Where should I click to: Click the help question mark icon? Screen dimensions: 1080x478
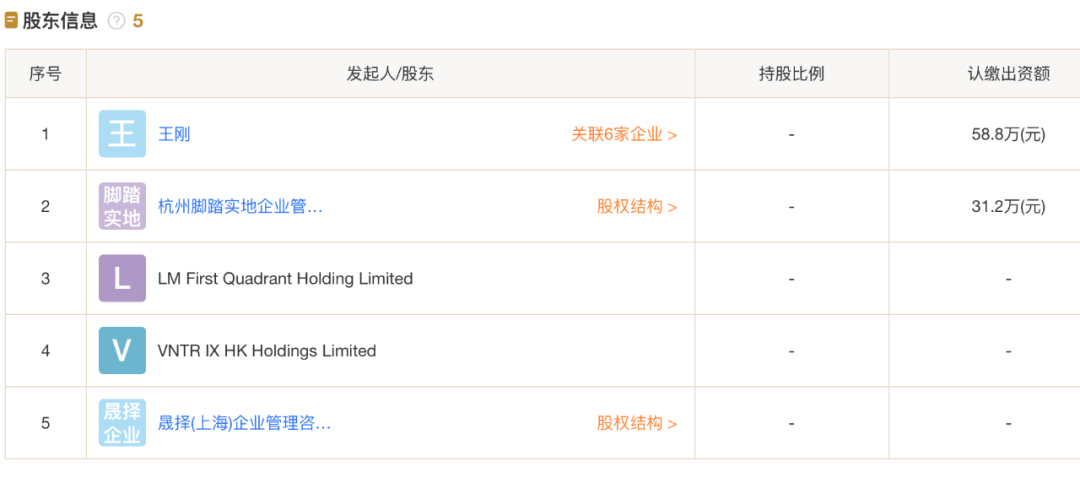(x=117, y=20)
